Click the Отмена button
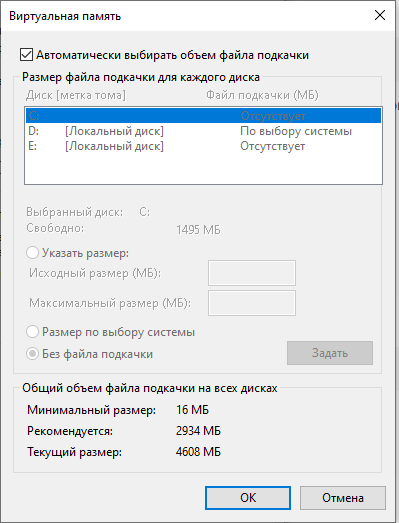Image resolution: width=399 pixels, height=523 pixels. pyautogui.click(x=343, y=498)
